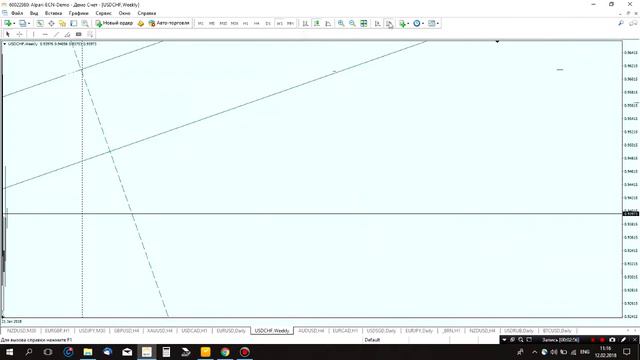Switch chart to W1 timeframe

click(x=280, y=24)
